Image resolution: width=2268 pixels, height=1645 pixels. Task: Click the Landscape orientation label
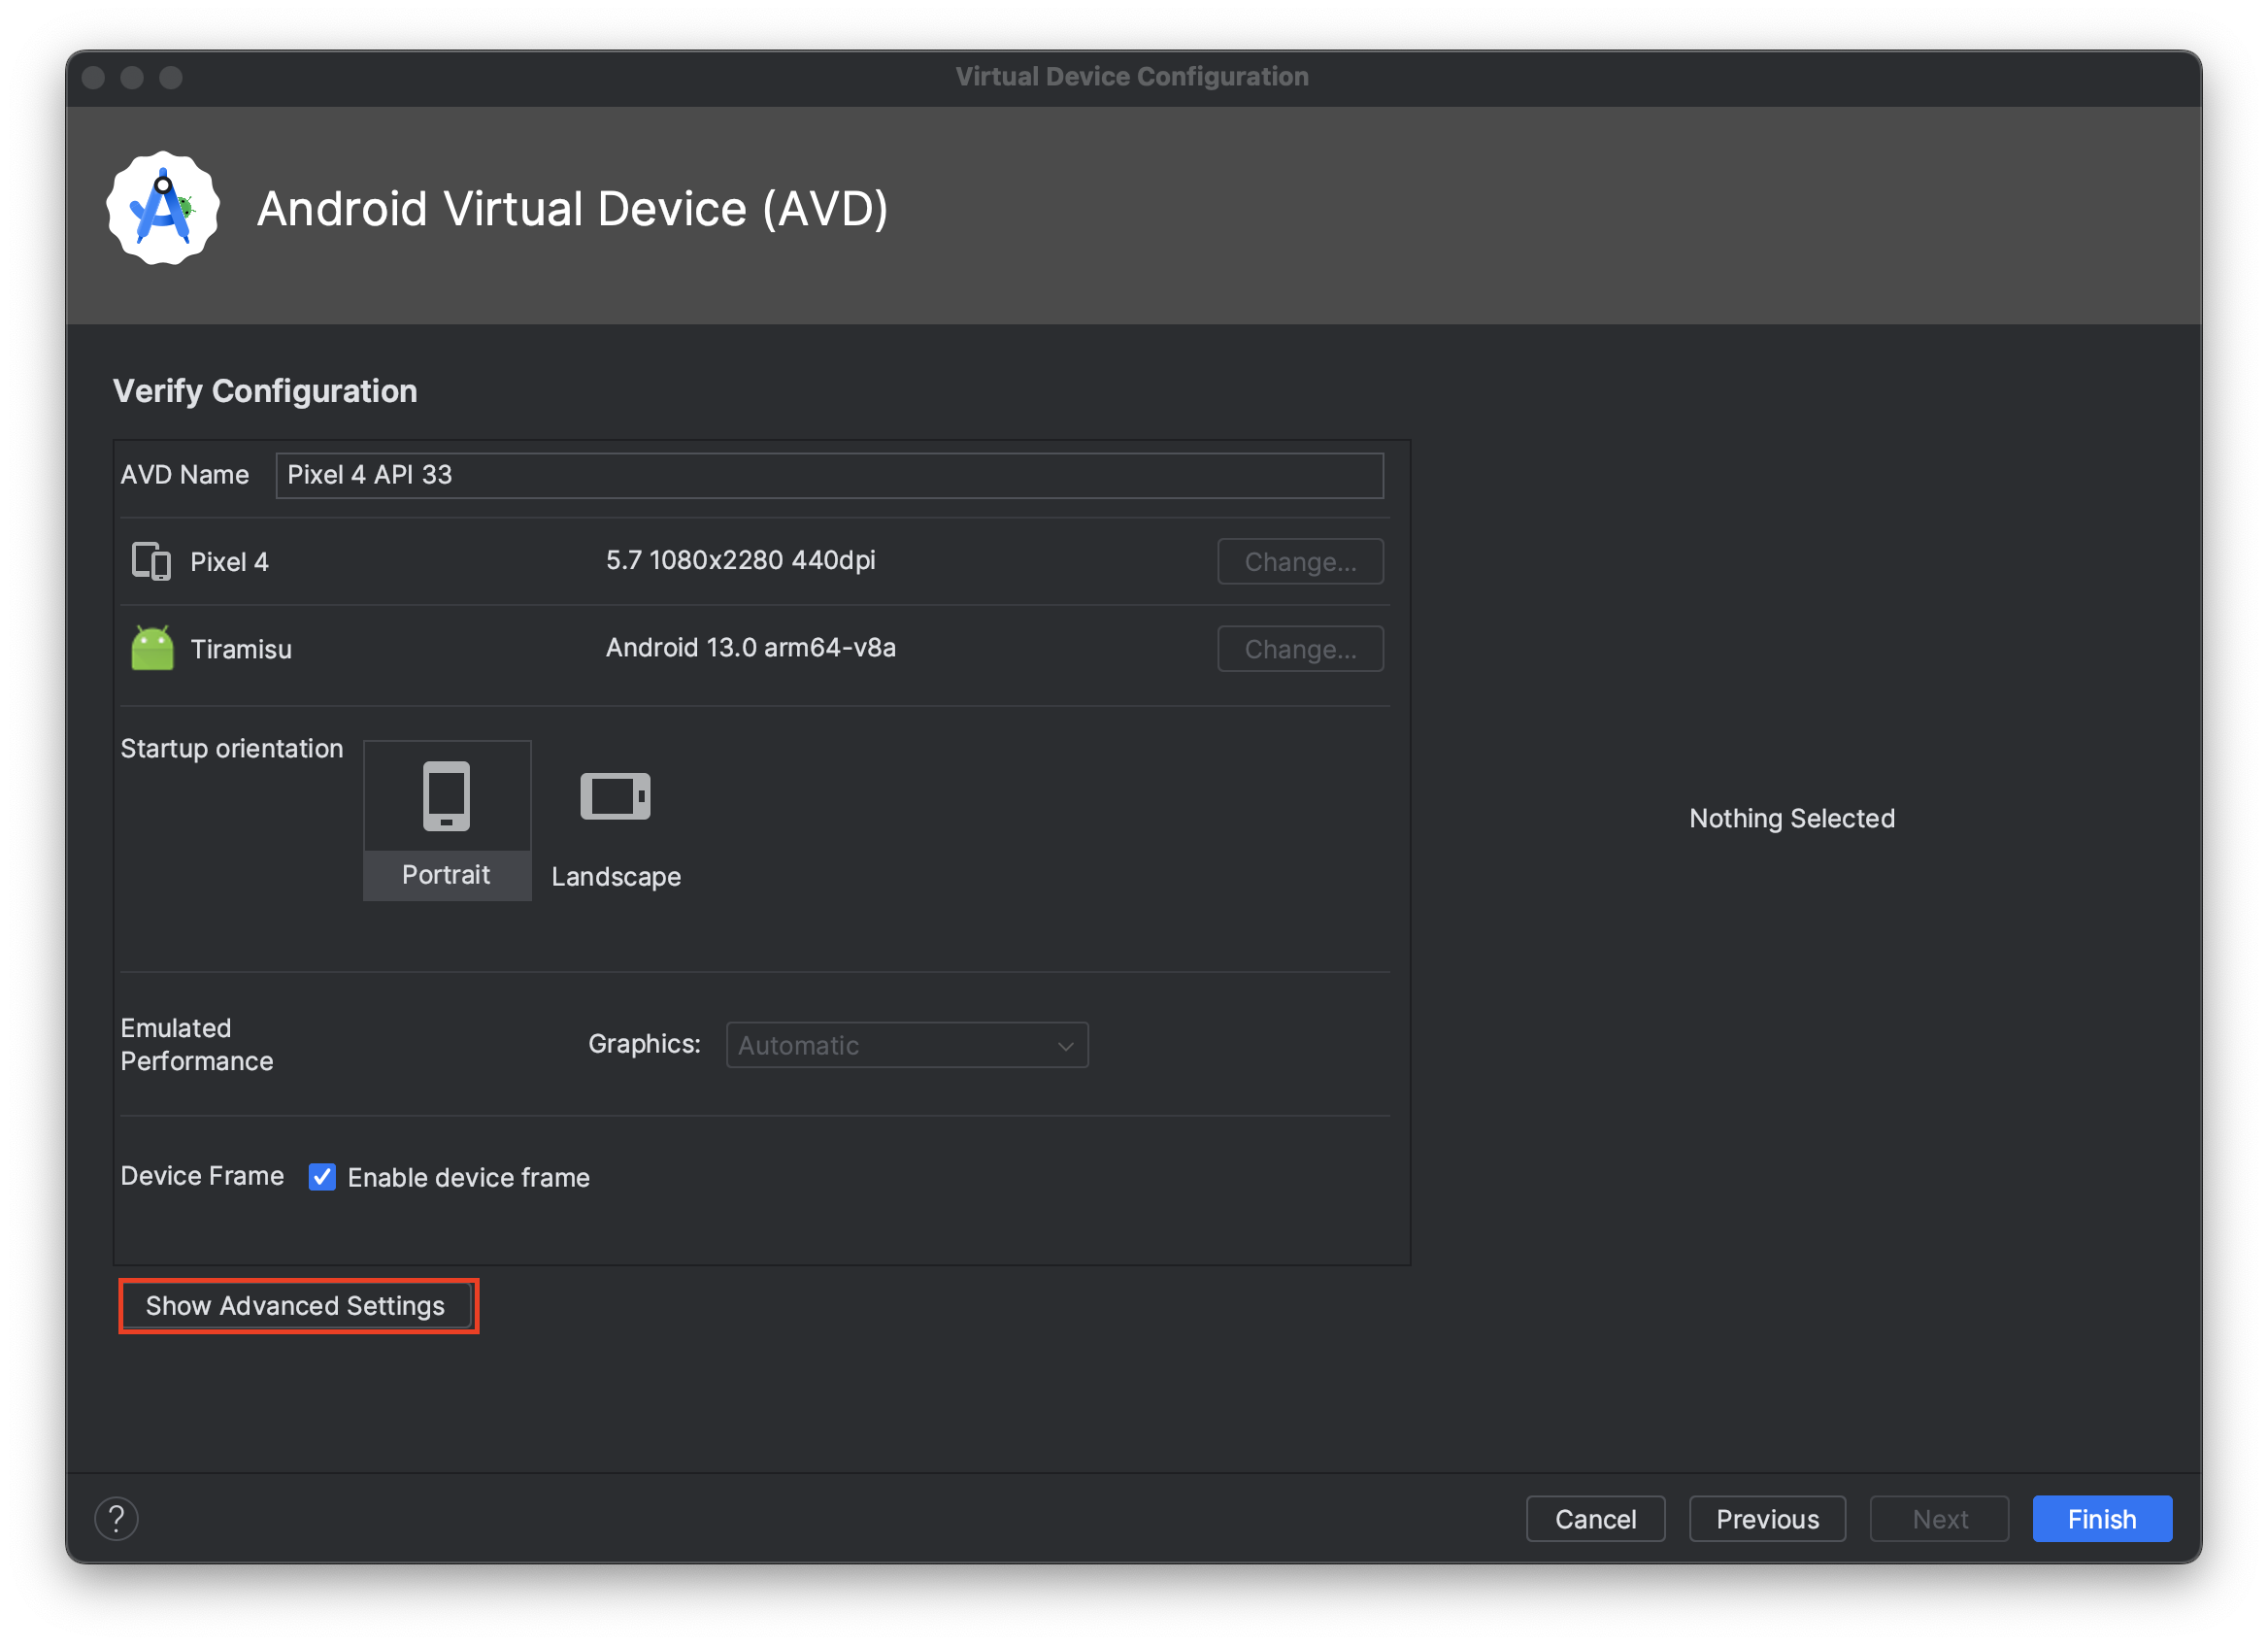[x=616, y=877]
